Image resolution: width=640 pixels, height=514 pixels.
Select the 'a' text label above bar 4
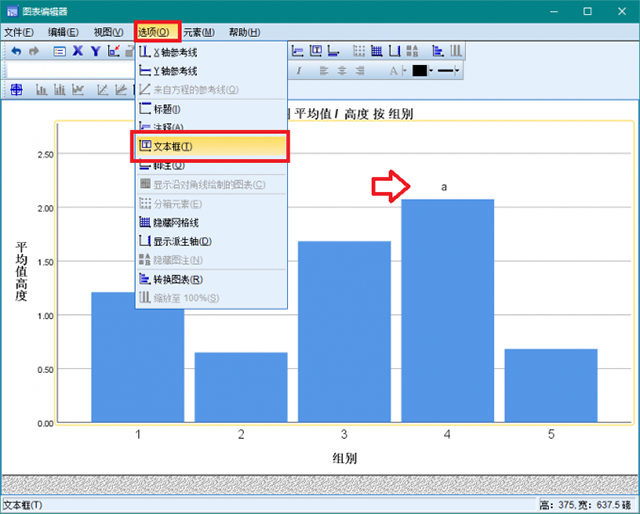[x=444, y=187]
